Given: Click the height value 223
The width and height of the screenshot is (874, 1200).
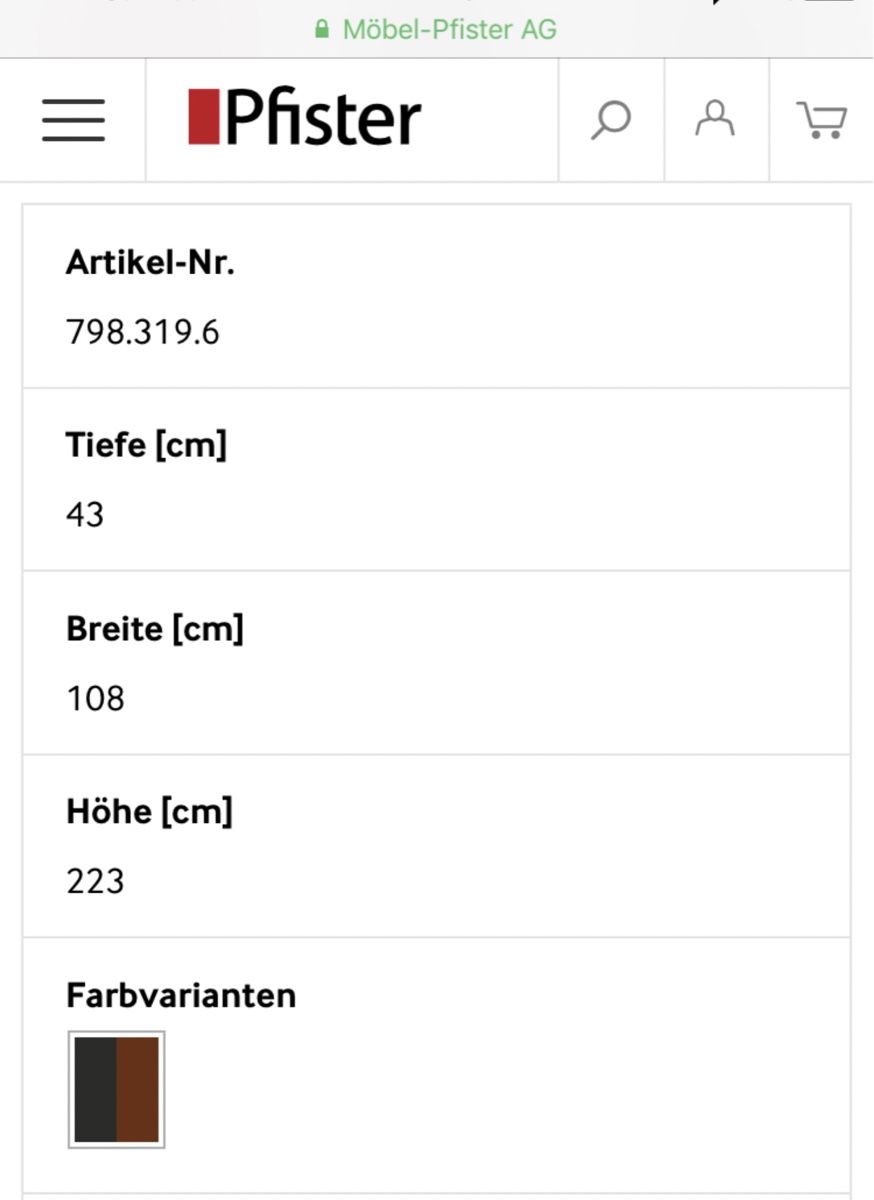Looking at the screenshot, I should (95, 881).
